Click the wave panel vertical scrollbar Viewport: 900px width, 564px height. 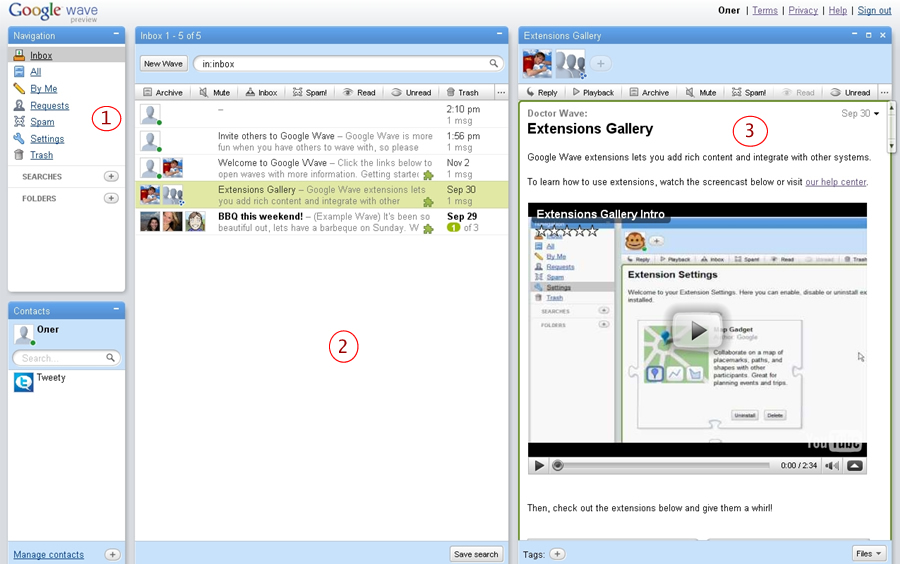tap(891, 127)
